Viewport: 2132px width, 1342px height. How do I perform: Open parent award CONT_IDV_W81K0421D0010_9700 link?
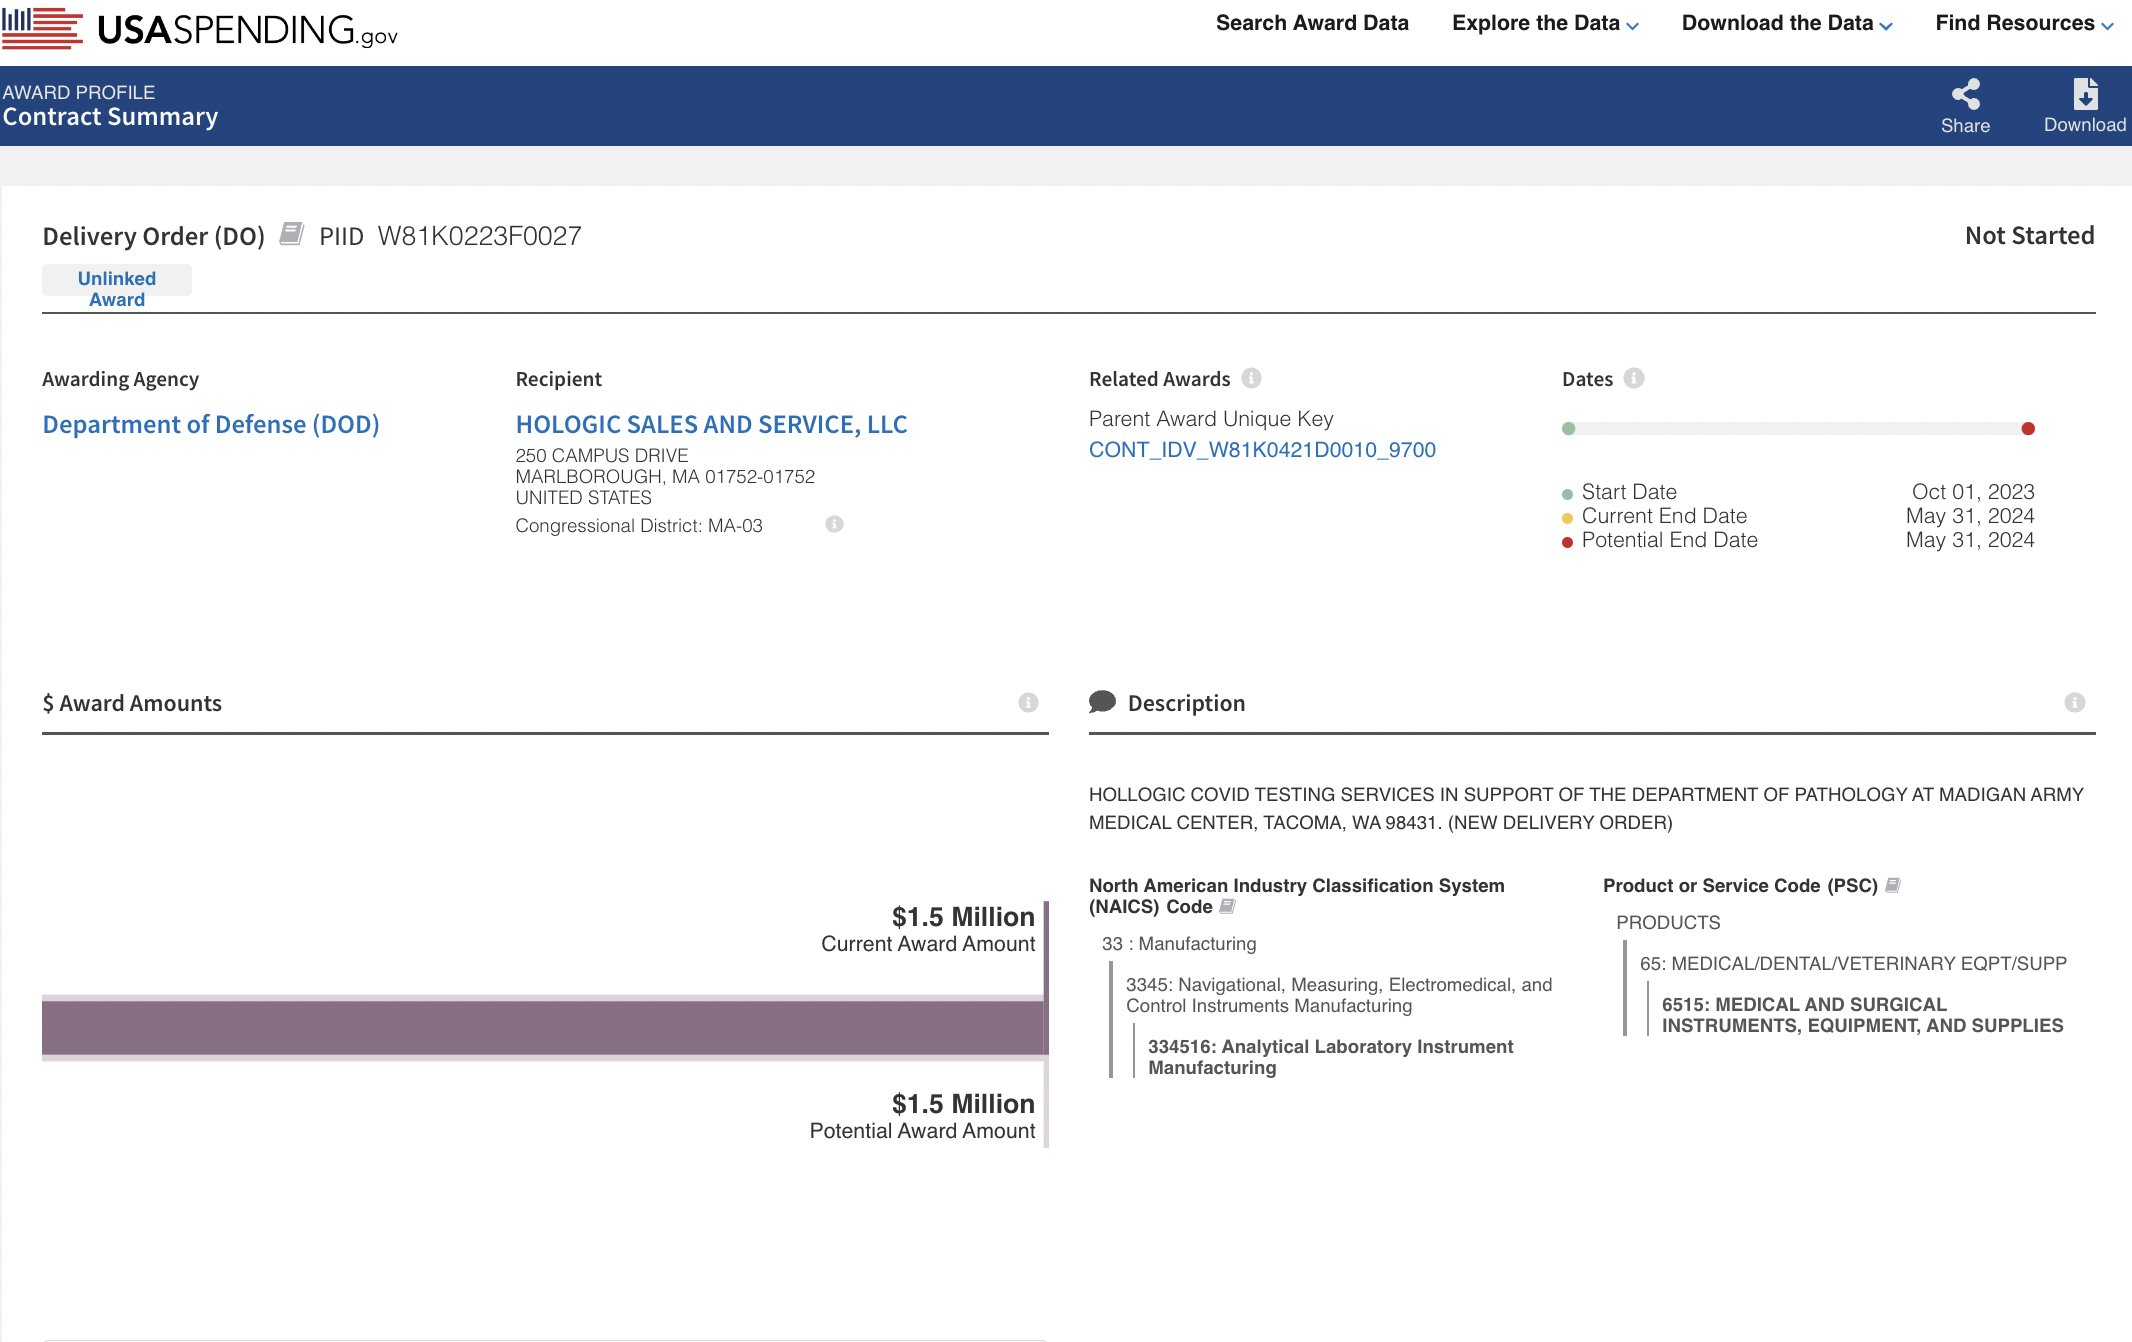pos(1262,450)
